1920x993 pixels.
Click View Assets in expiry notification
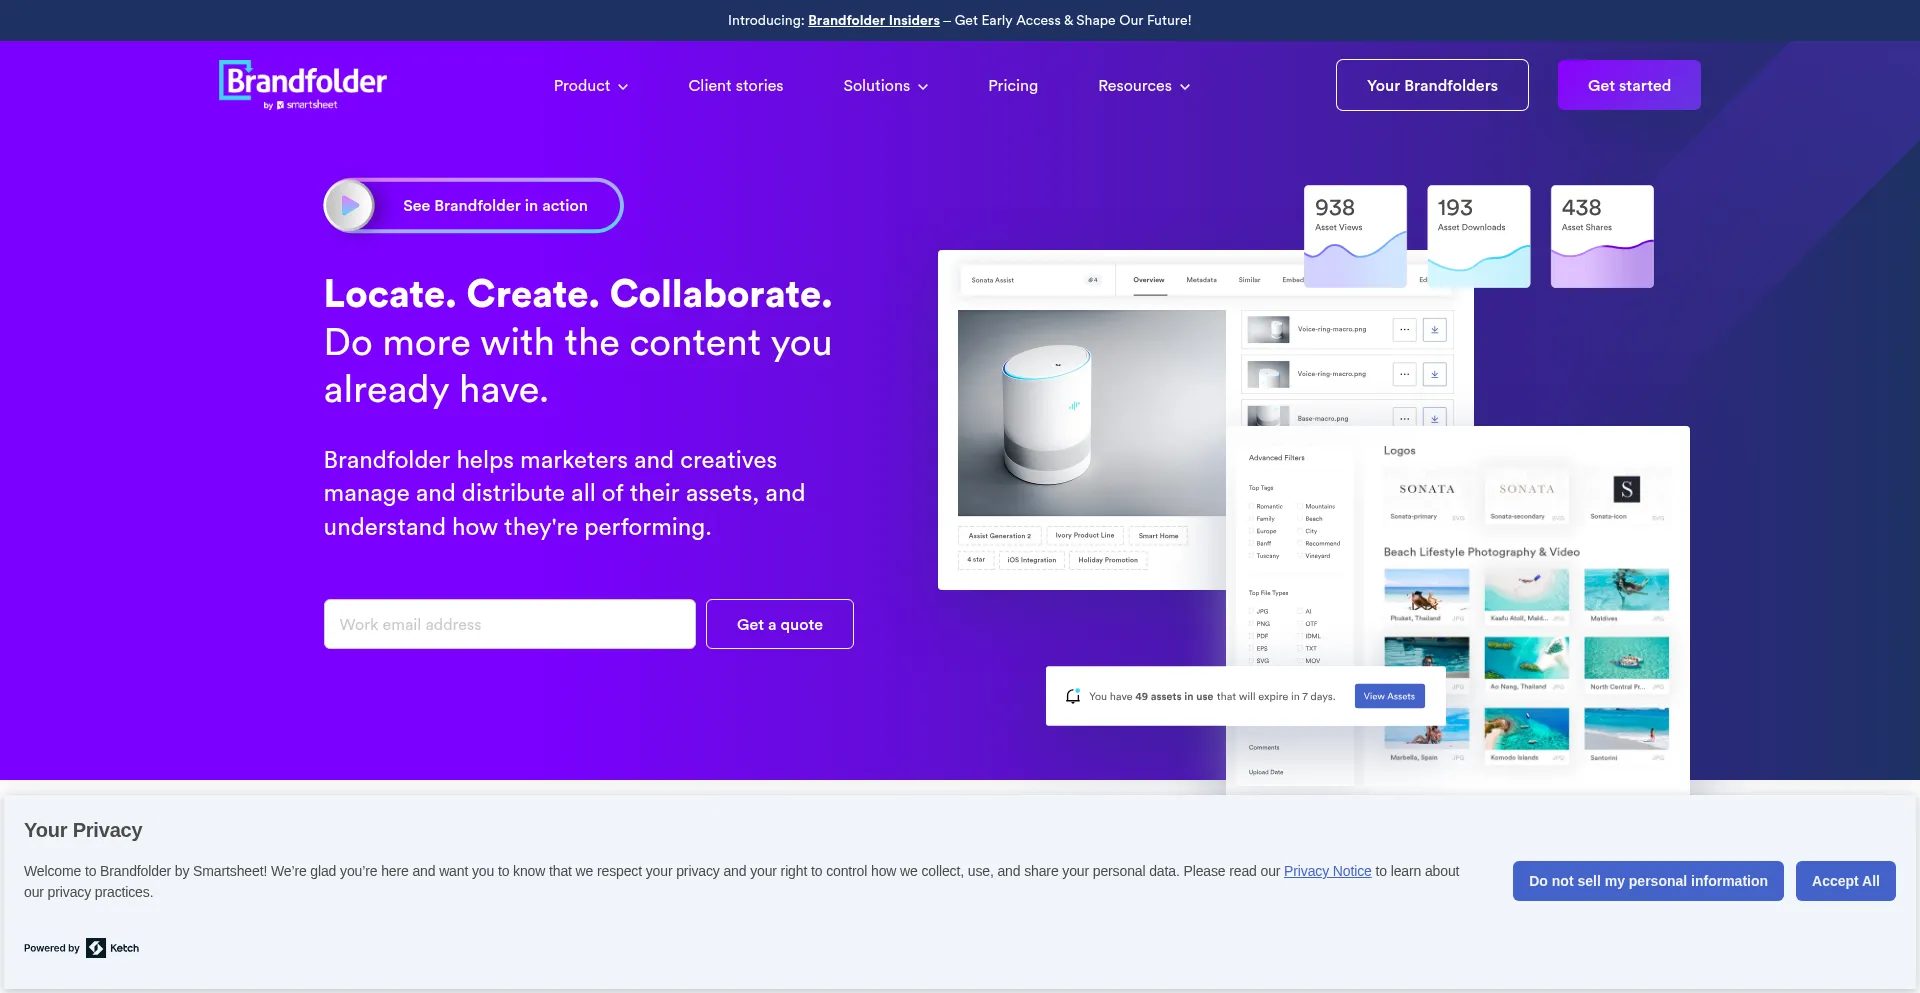1389,696
